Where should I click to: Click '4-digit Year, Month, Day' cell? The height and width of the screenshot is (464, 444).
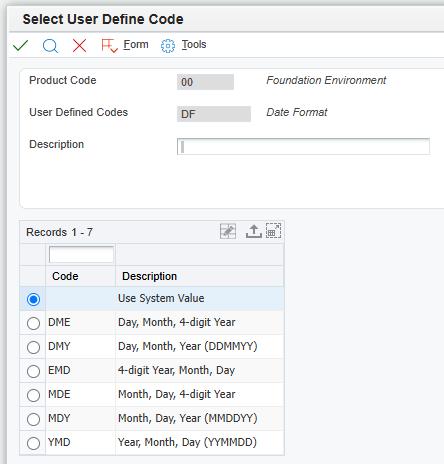[199, 371]
